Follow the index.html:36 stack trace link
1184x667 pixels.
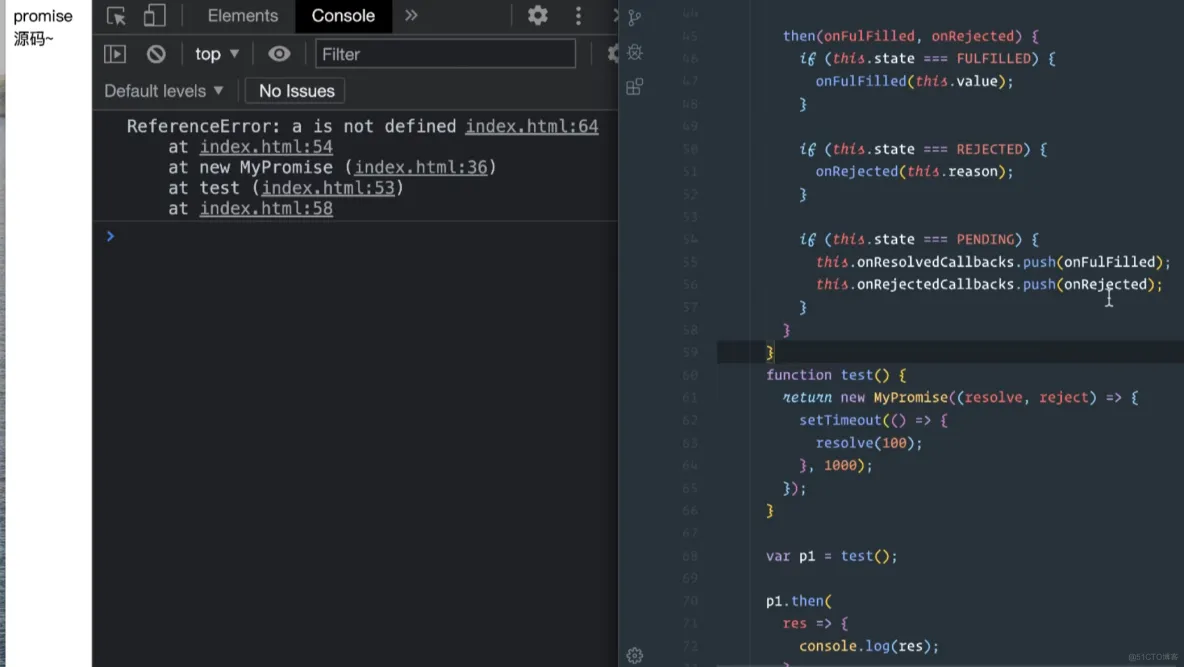tap(421, 167)
